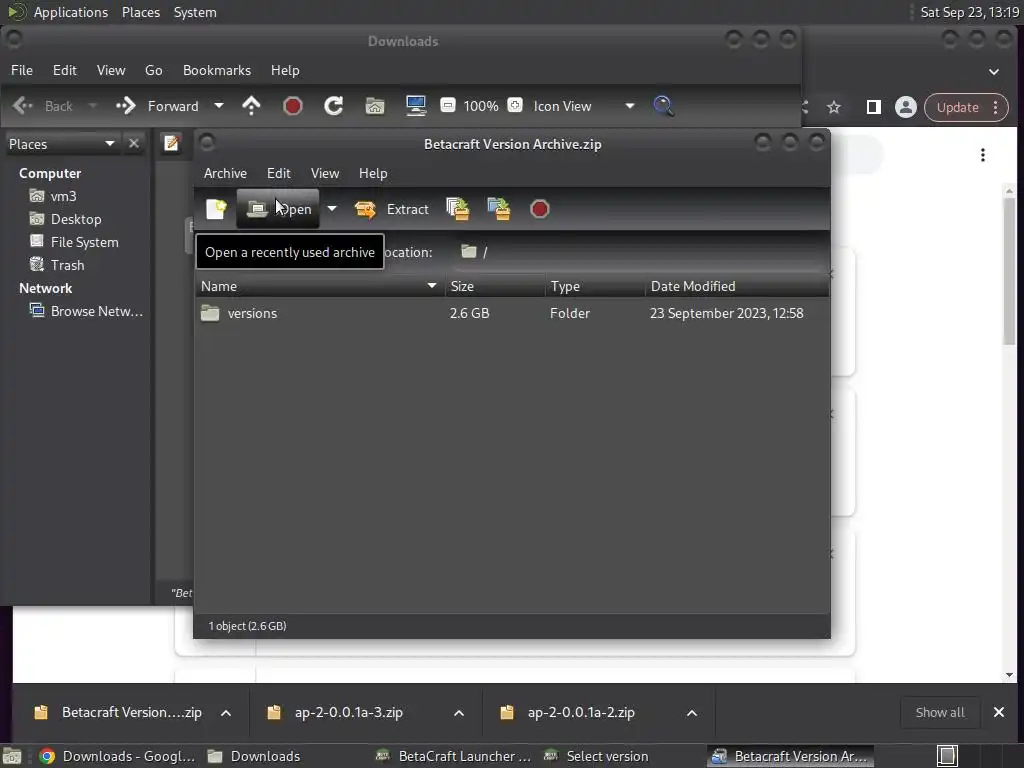Open the File menu in the Downloads window

pos(22,70)
